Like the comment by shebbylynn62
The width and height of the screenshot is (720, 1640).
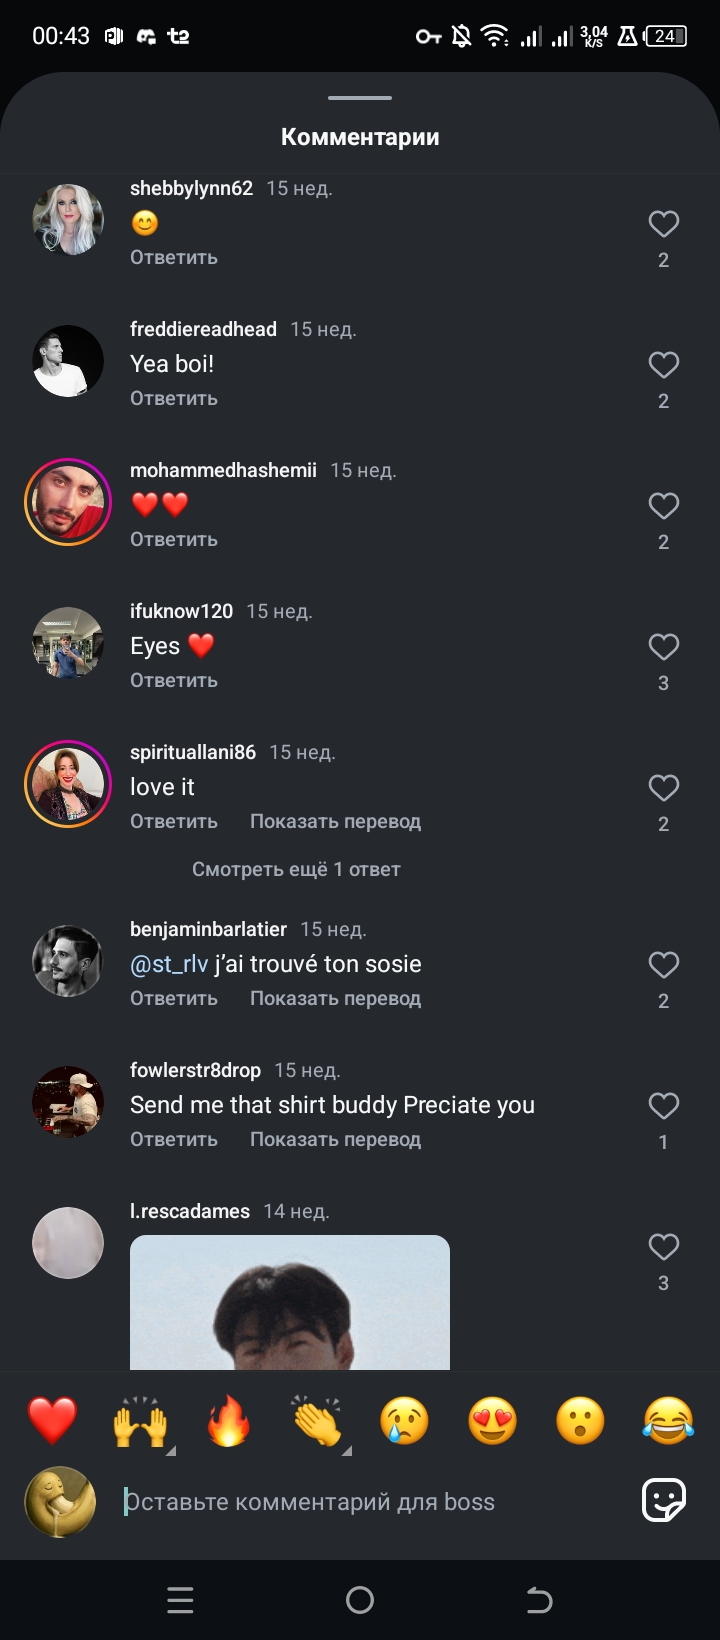[x=663, y=224]
